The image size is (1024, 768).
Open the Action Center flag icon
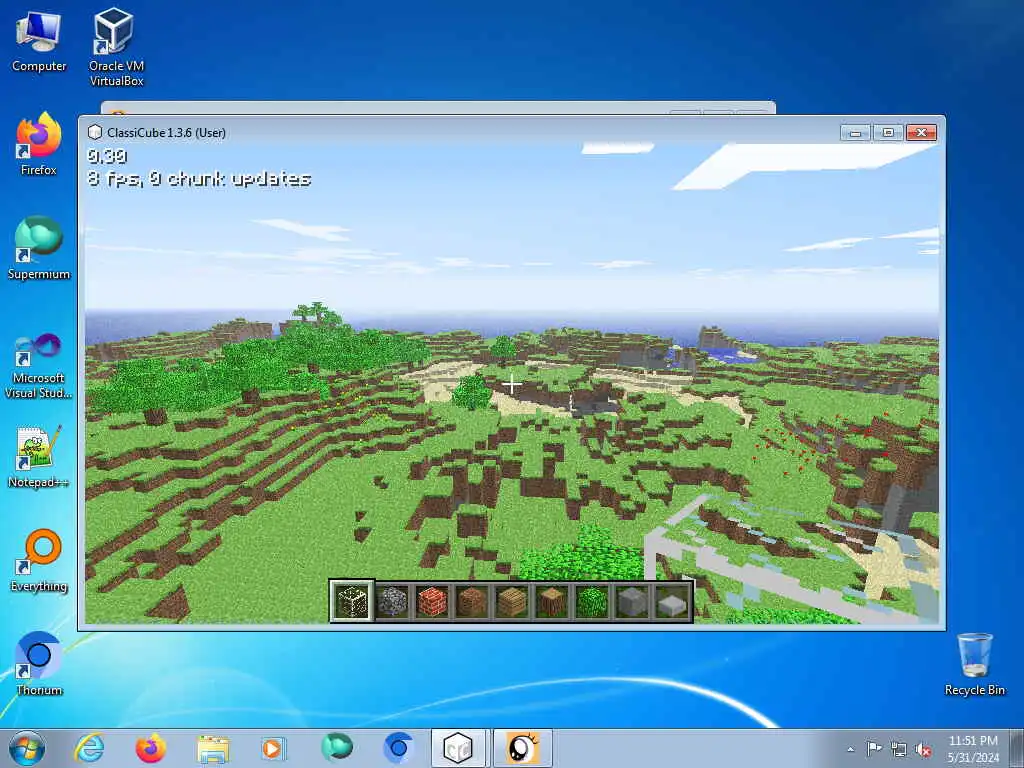coord(874,748)
